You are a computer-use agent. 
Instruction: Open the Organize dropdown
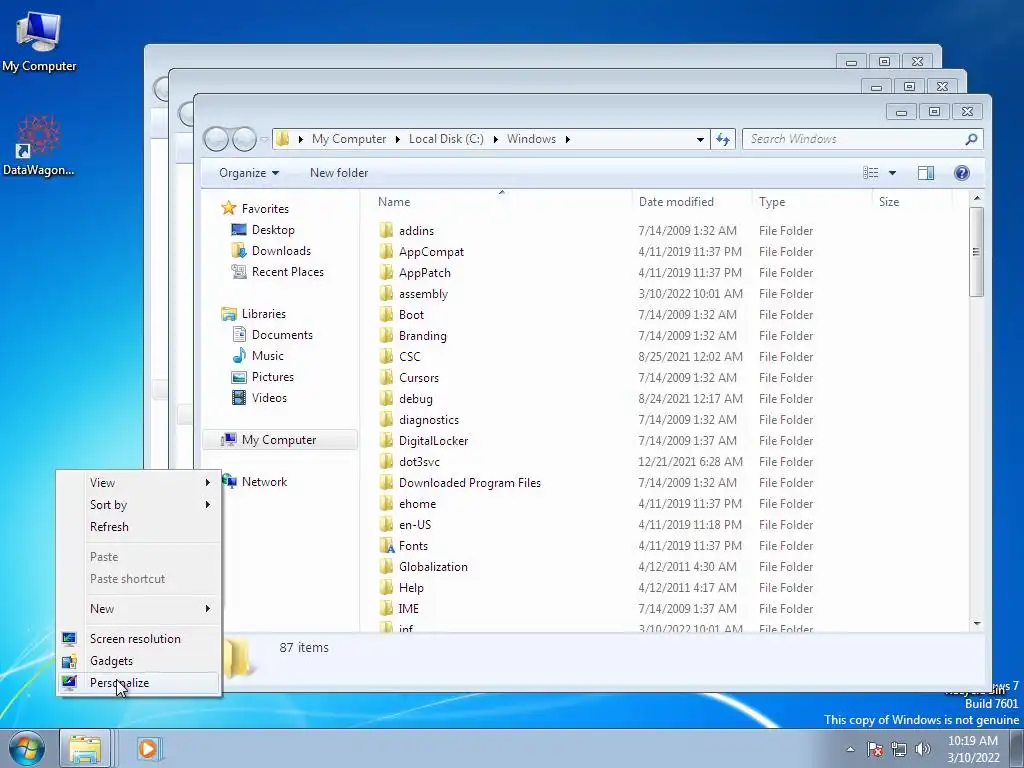point(249,173)
